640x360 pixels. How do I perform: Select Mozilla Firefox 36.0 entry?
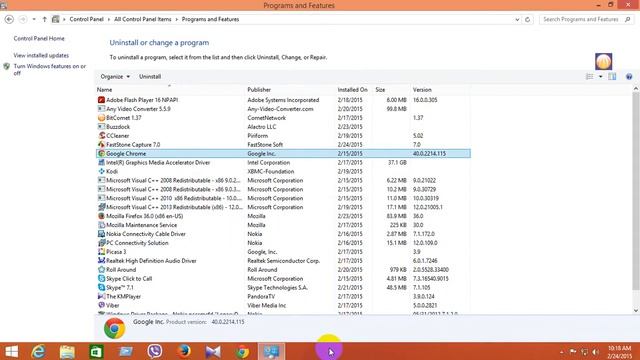(283, 216)
